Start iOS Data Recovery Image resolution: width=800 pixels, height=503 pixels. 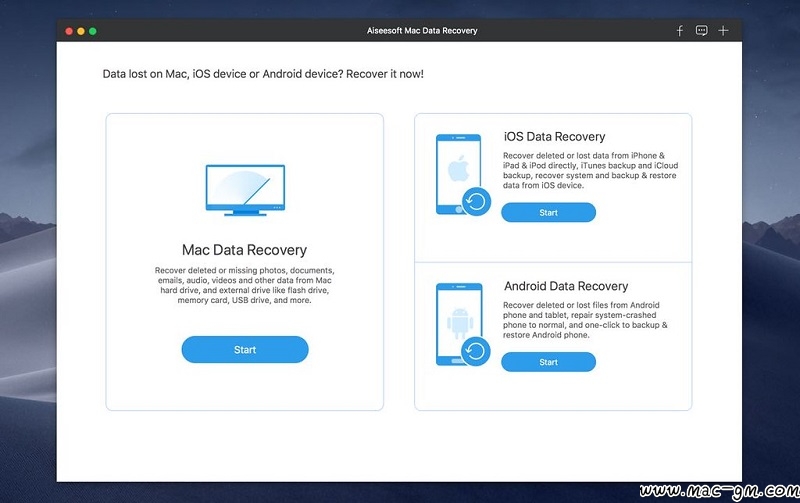pos(548,212)
